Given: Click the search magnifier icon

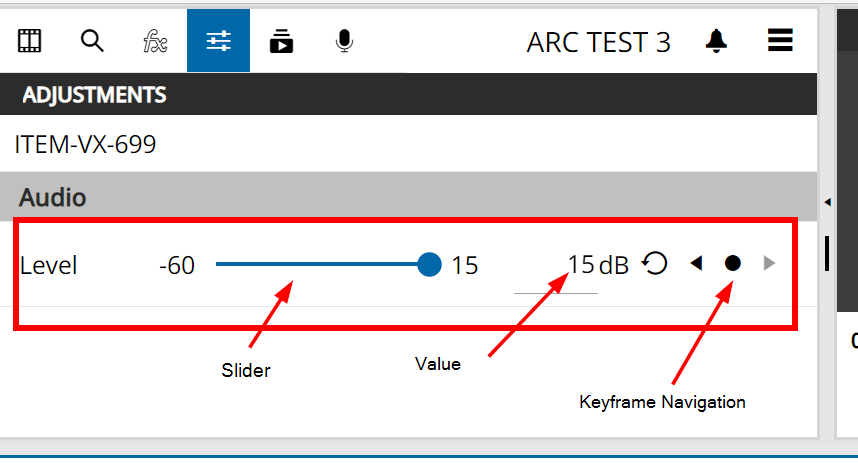Looking at the screenshot, I should (x=92, y=41).
